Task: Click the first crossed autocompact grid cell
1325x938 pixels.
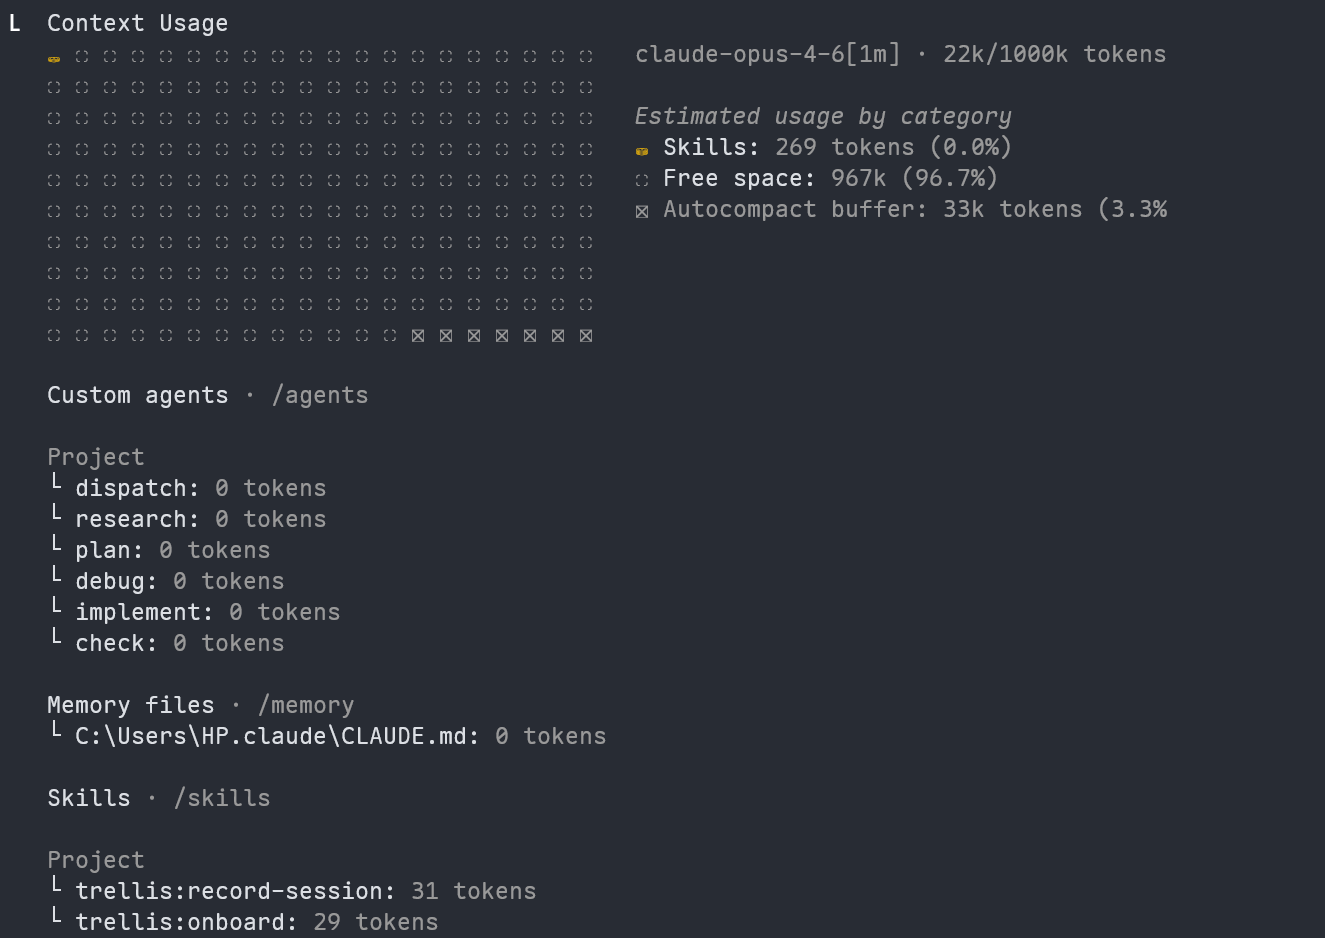Action: 418,335
